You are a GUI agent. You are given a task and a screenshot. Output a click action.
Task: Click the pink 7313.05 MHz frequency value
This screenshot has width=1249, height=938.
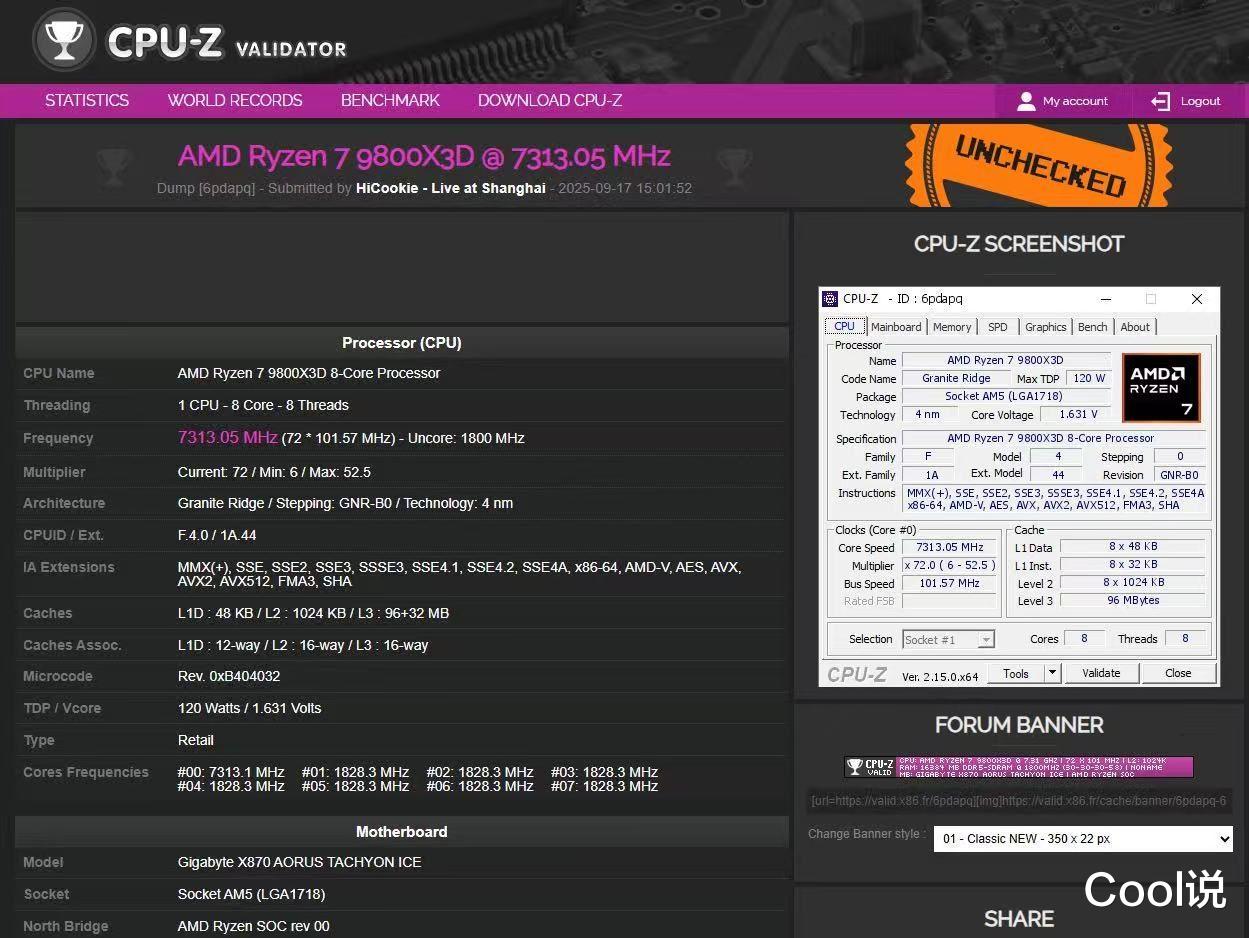pyautogui.click(x=227, y=437)
